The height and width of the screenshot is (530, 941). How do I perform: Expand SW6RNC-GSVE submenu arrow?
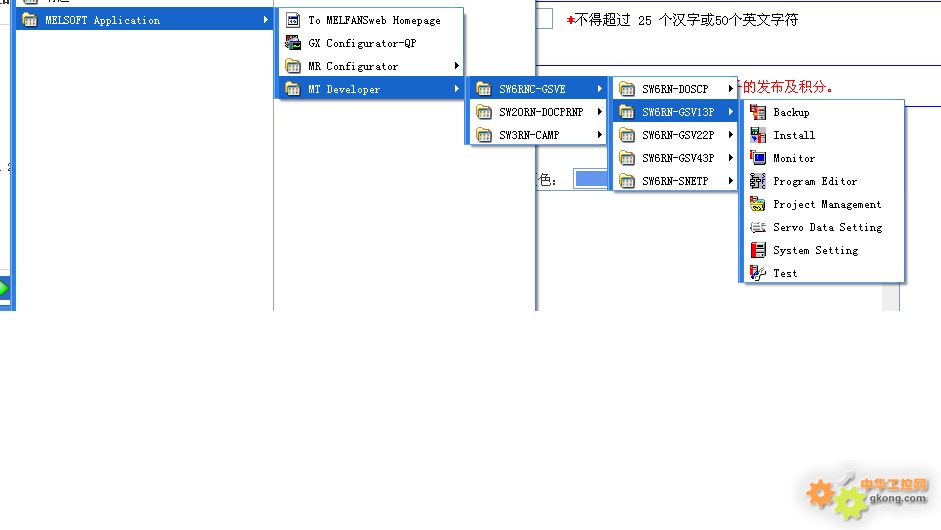click(600, 89)
